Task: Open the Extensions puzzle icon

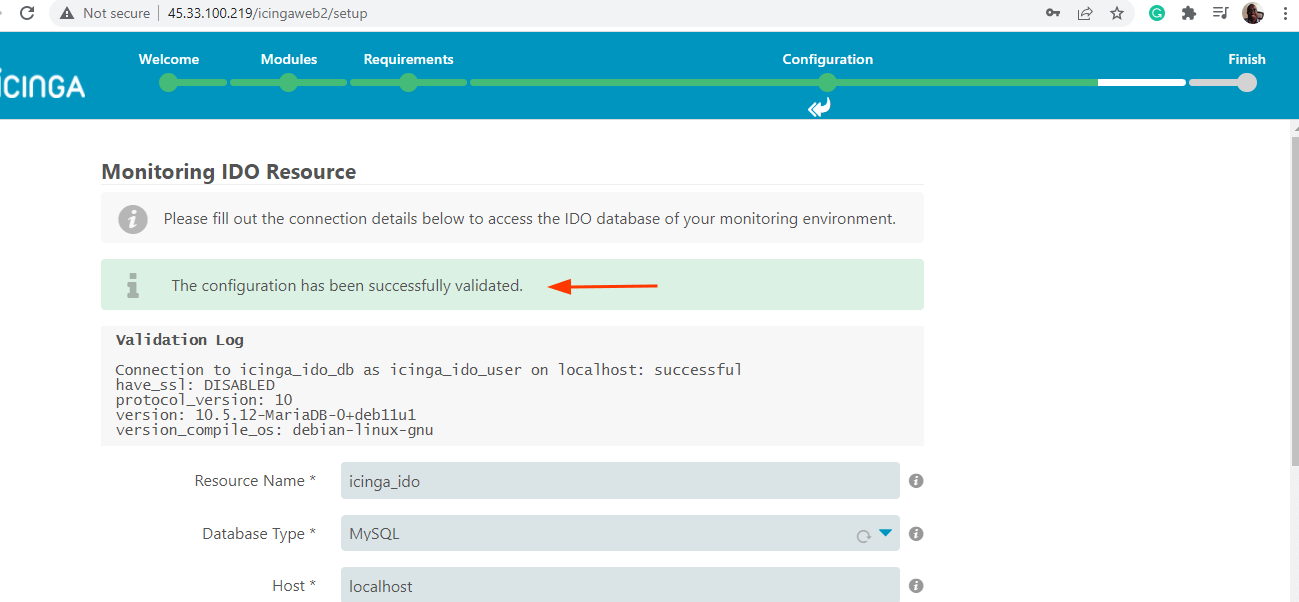Action: tap(1188, 13)
